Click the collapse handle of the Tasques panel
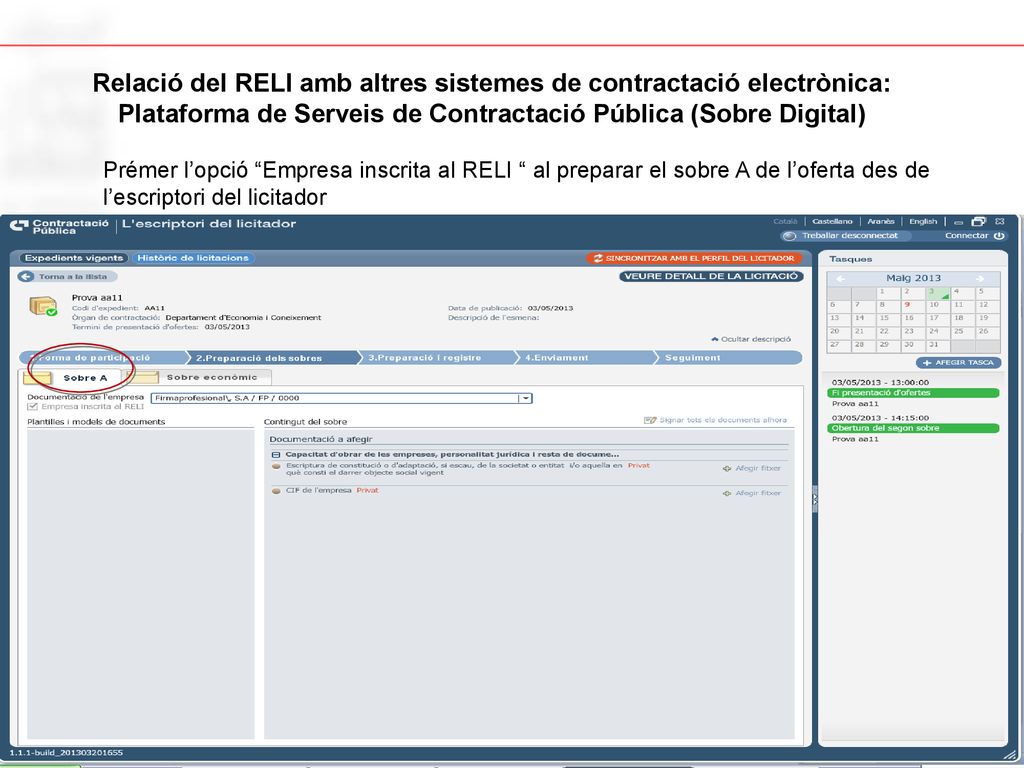Image resolution: width=1024 pixels, height=768 pixels. click(814, 499)
